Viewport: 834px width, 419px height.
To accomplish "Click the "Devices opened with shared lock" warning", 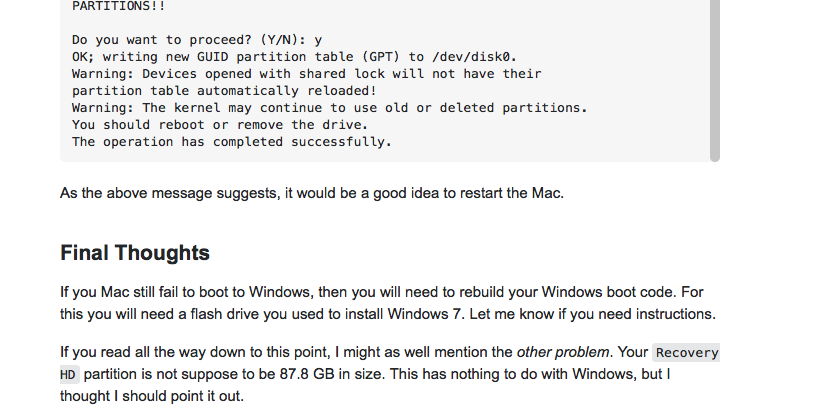I will 306,74.
